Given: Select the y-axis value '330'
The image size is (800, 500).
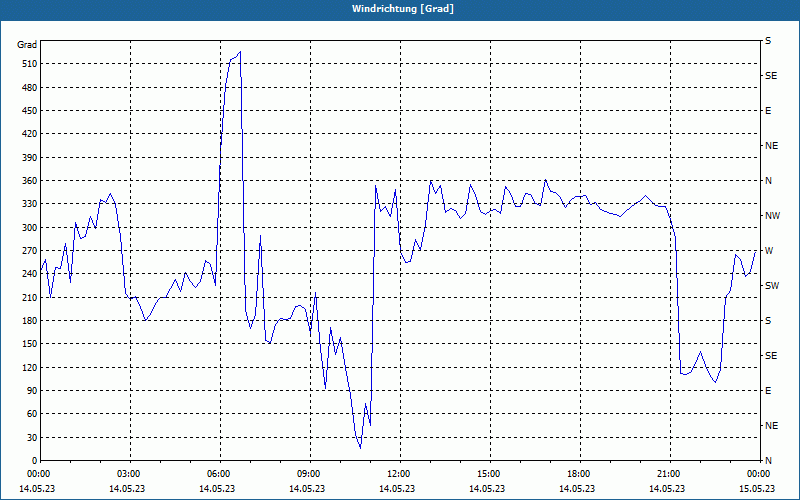Looking at the screenshot, I should coord(29,204).
